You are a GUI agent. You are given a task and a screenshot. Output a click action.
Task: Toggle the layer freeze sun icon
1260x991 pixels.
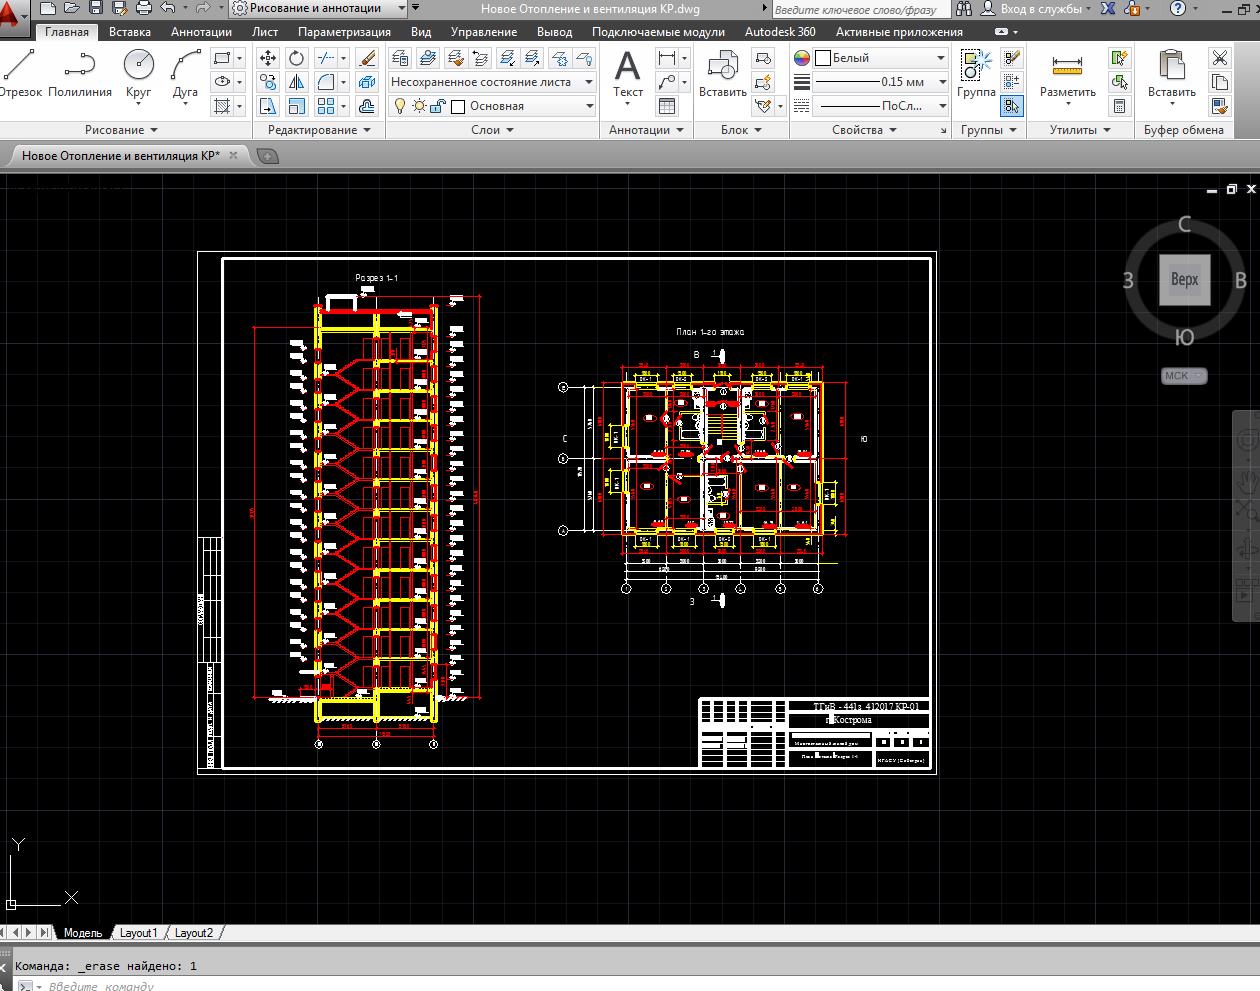coord(419,106)
